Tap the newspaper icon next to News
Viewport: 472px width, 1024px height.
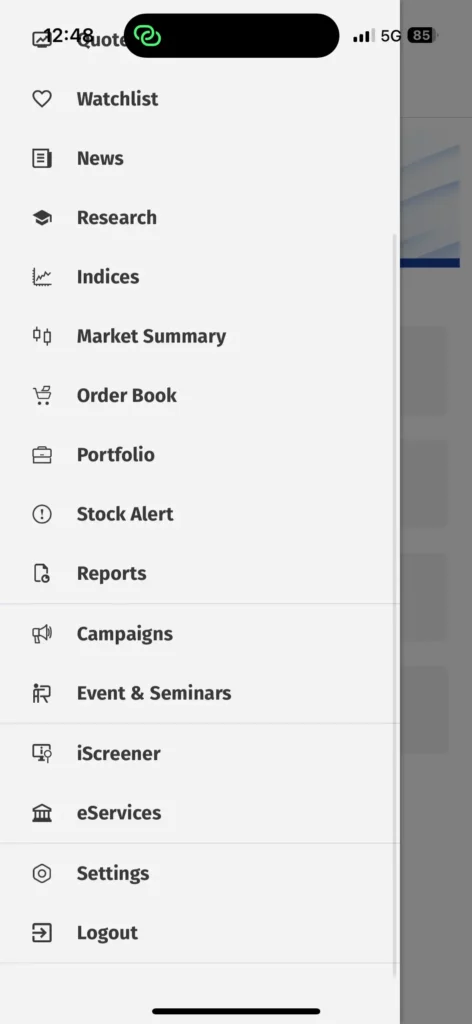pos(42,159)
